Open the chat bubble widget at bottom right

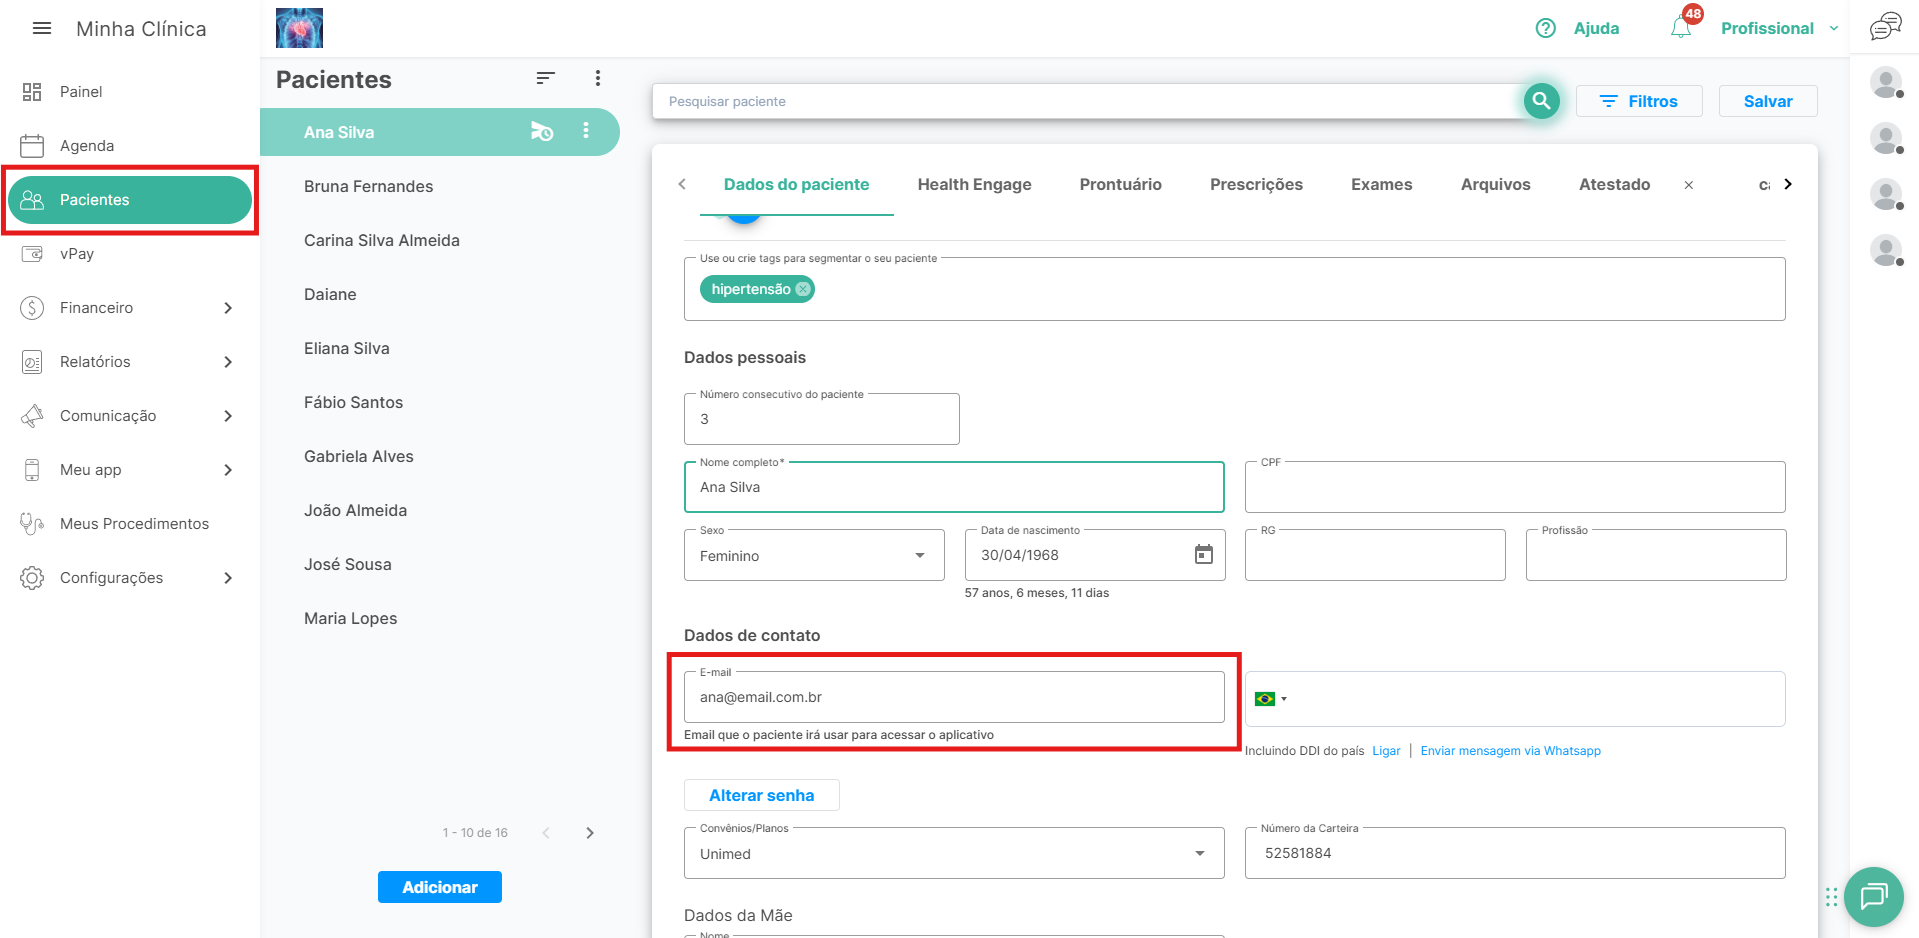click(x=1873, y=896)
